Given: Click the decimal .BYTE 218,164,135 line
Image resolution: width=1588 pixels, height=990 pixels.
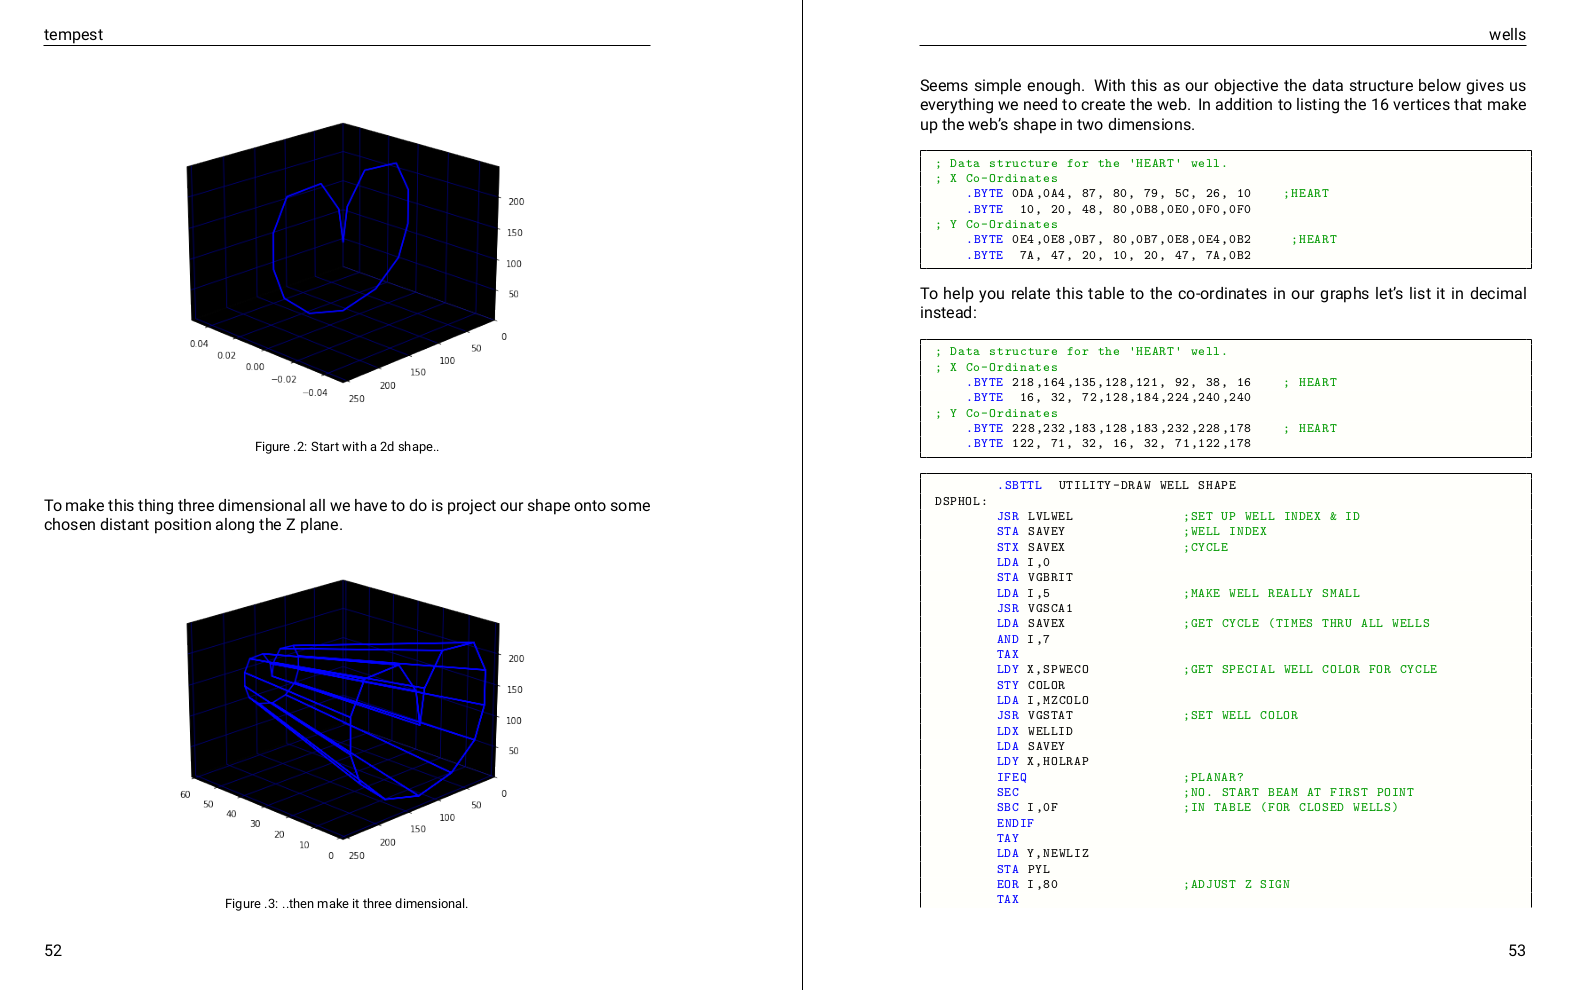Looking at the screenshot, I should pyautogui.click(x=1110, y=383).
